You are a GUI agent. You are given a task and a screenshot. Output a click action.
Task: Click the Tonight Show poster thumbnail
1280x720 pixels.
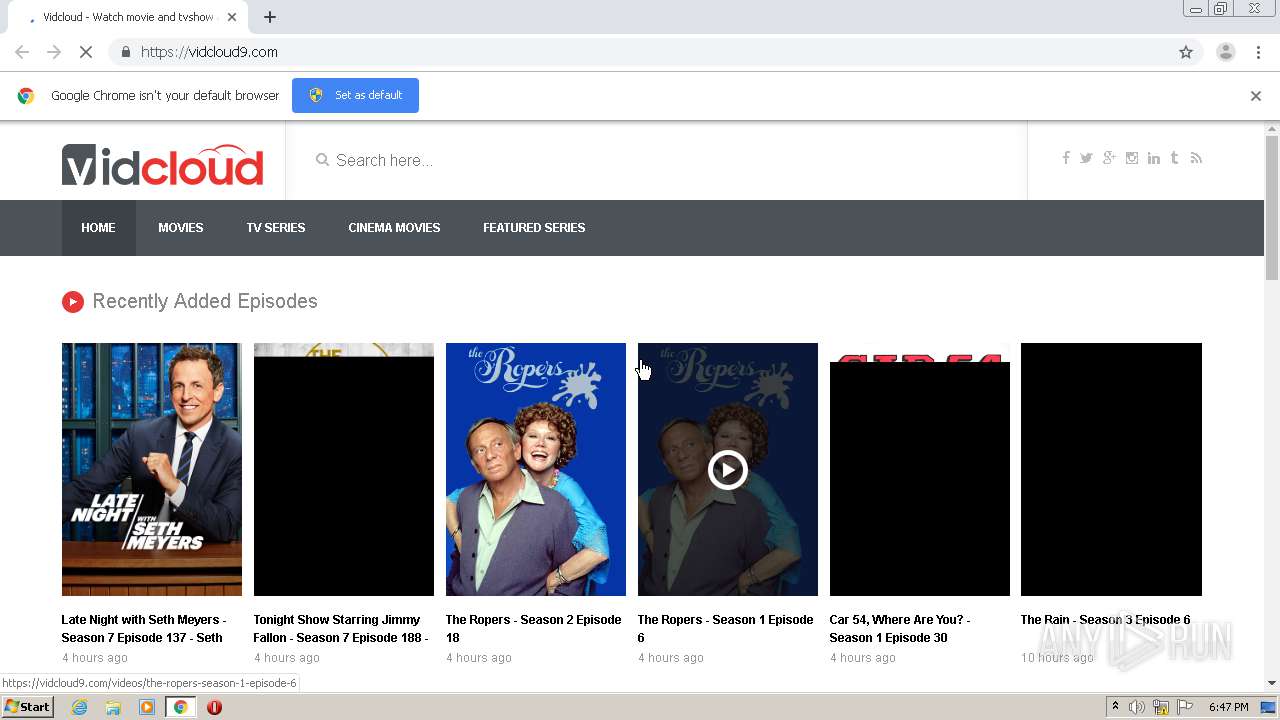pos(344,469)
